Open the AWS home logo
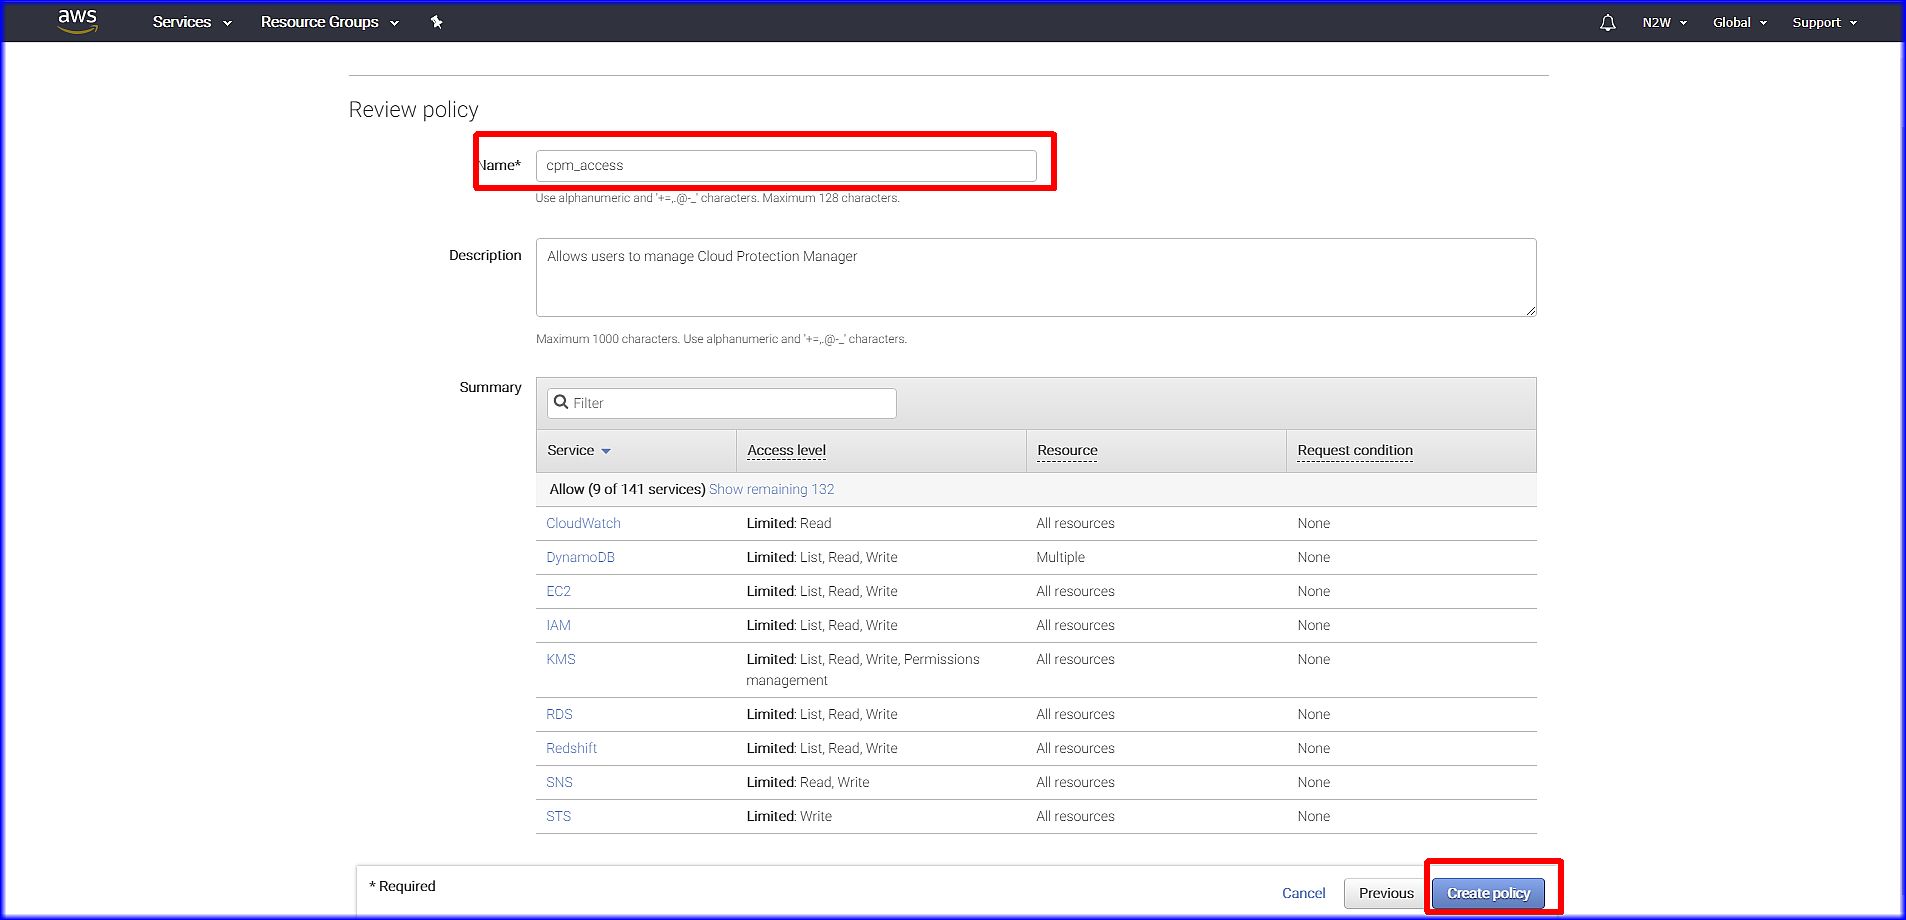 point(78,21)
